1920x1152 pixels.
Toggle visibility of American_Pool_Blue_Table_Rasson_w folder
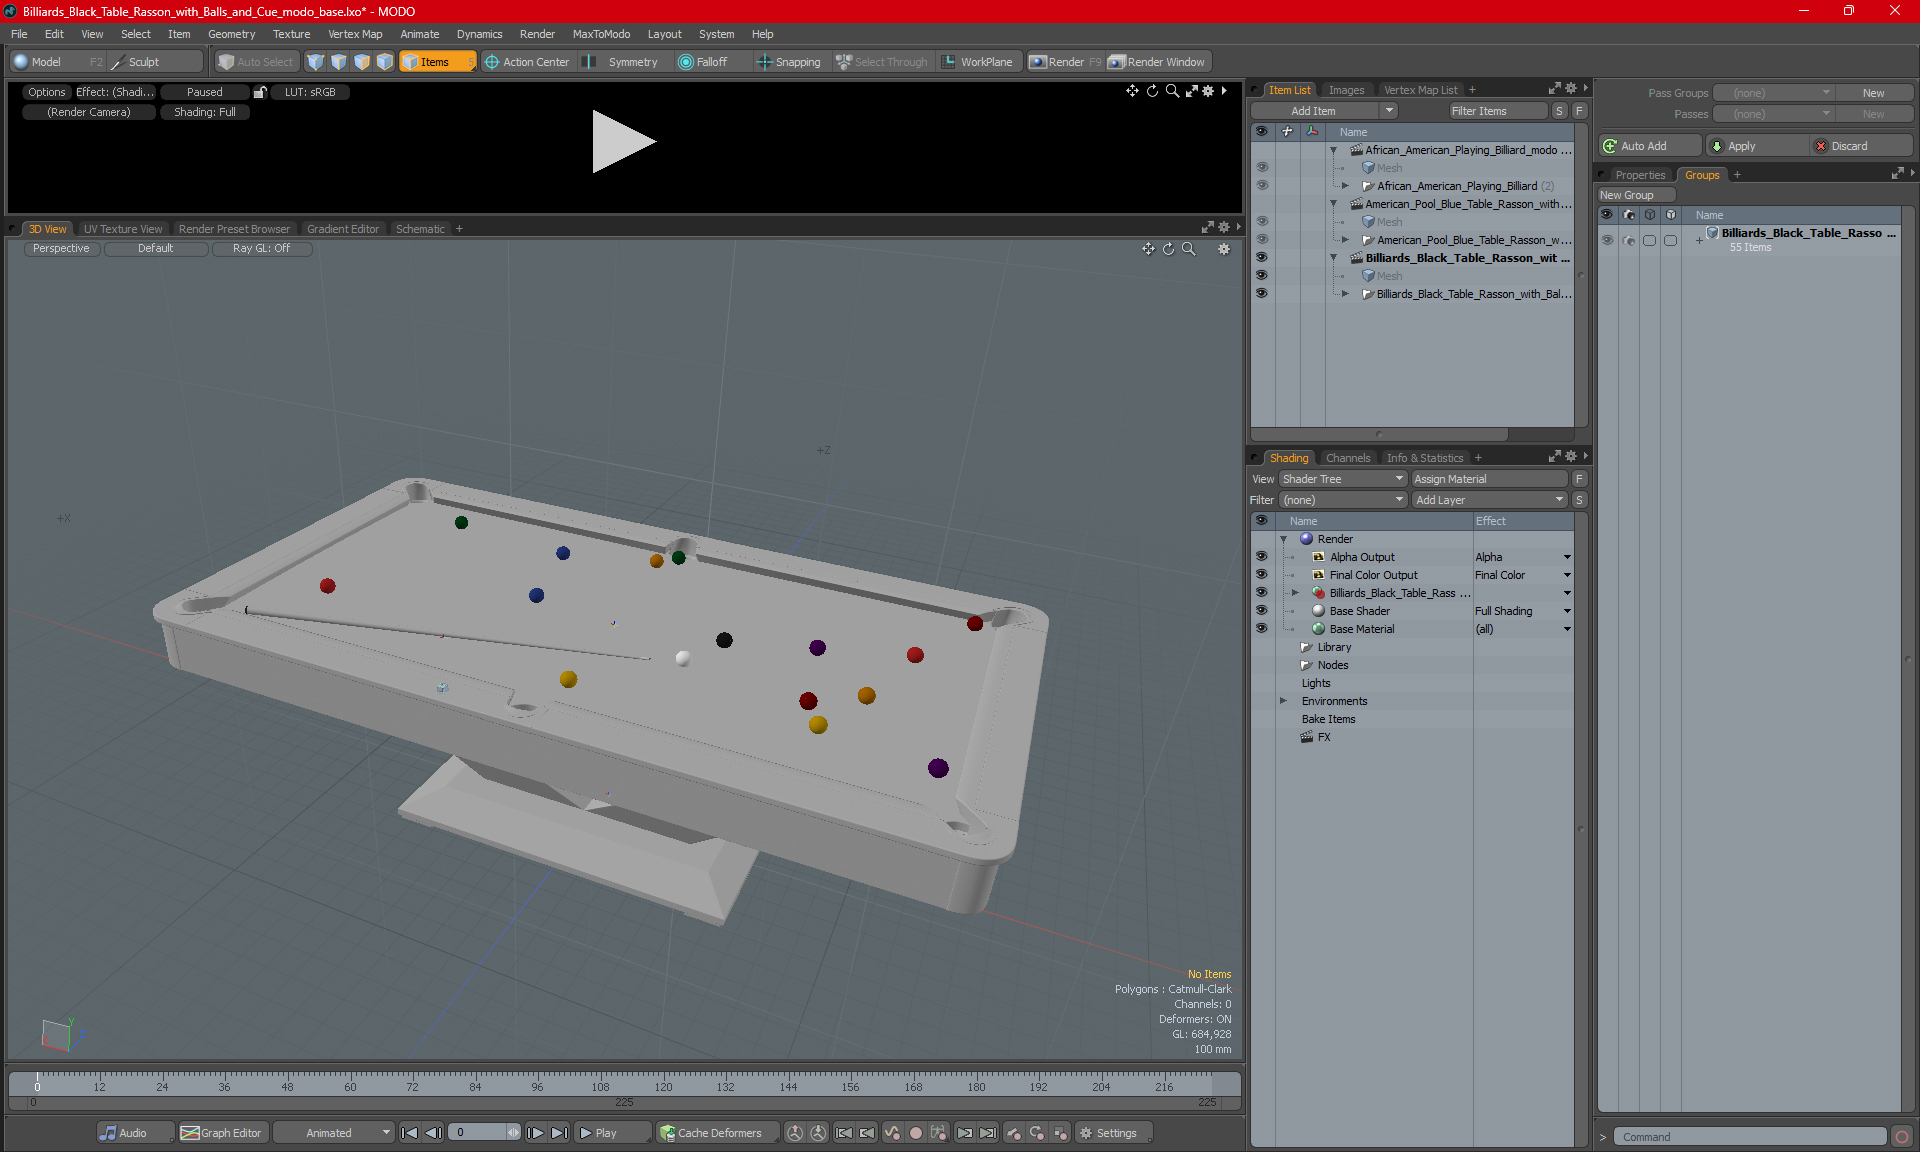point(1261,240)
